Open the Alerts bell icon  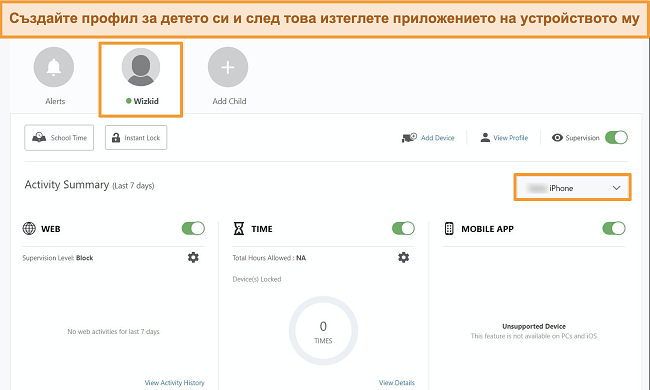[54, 67]
